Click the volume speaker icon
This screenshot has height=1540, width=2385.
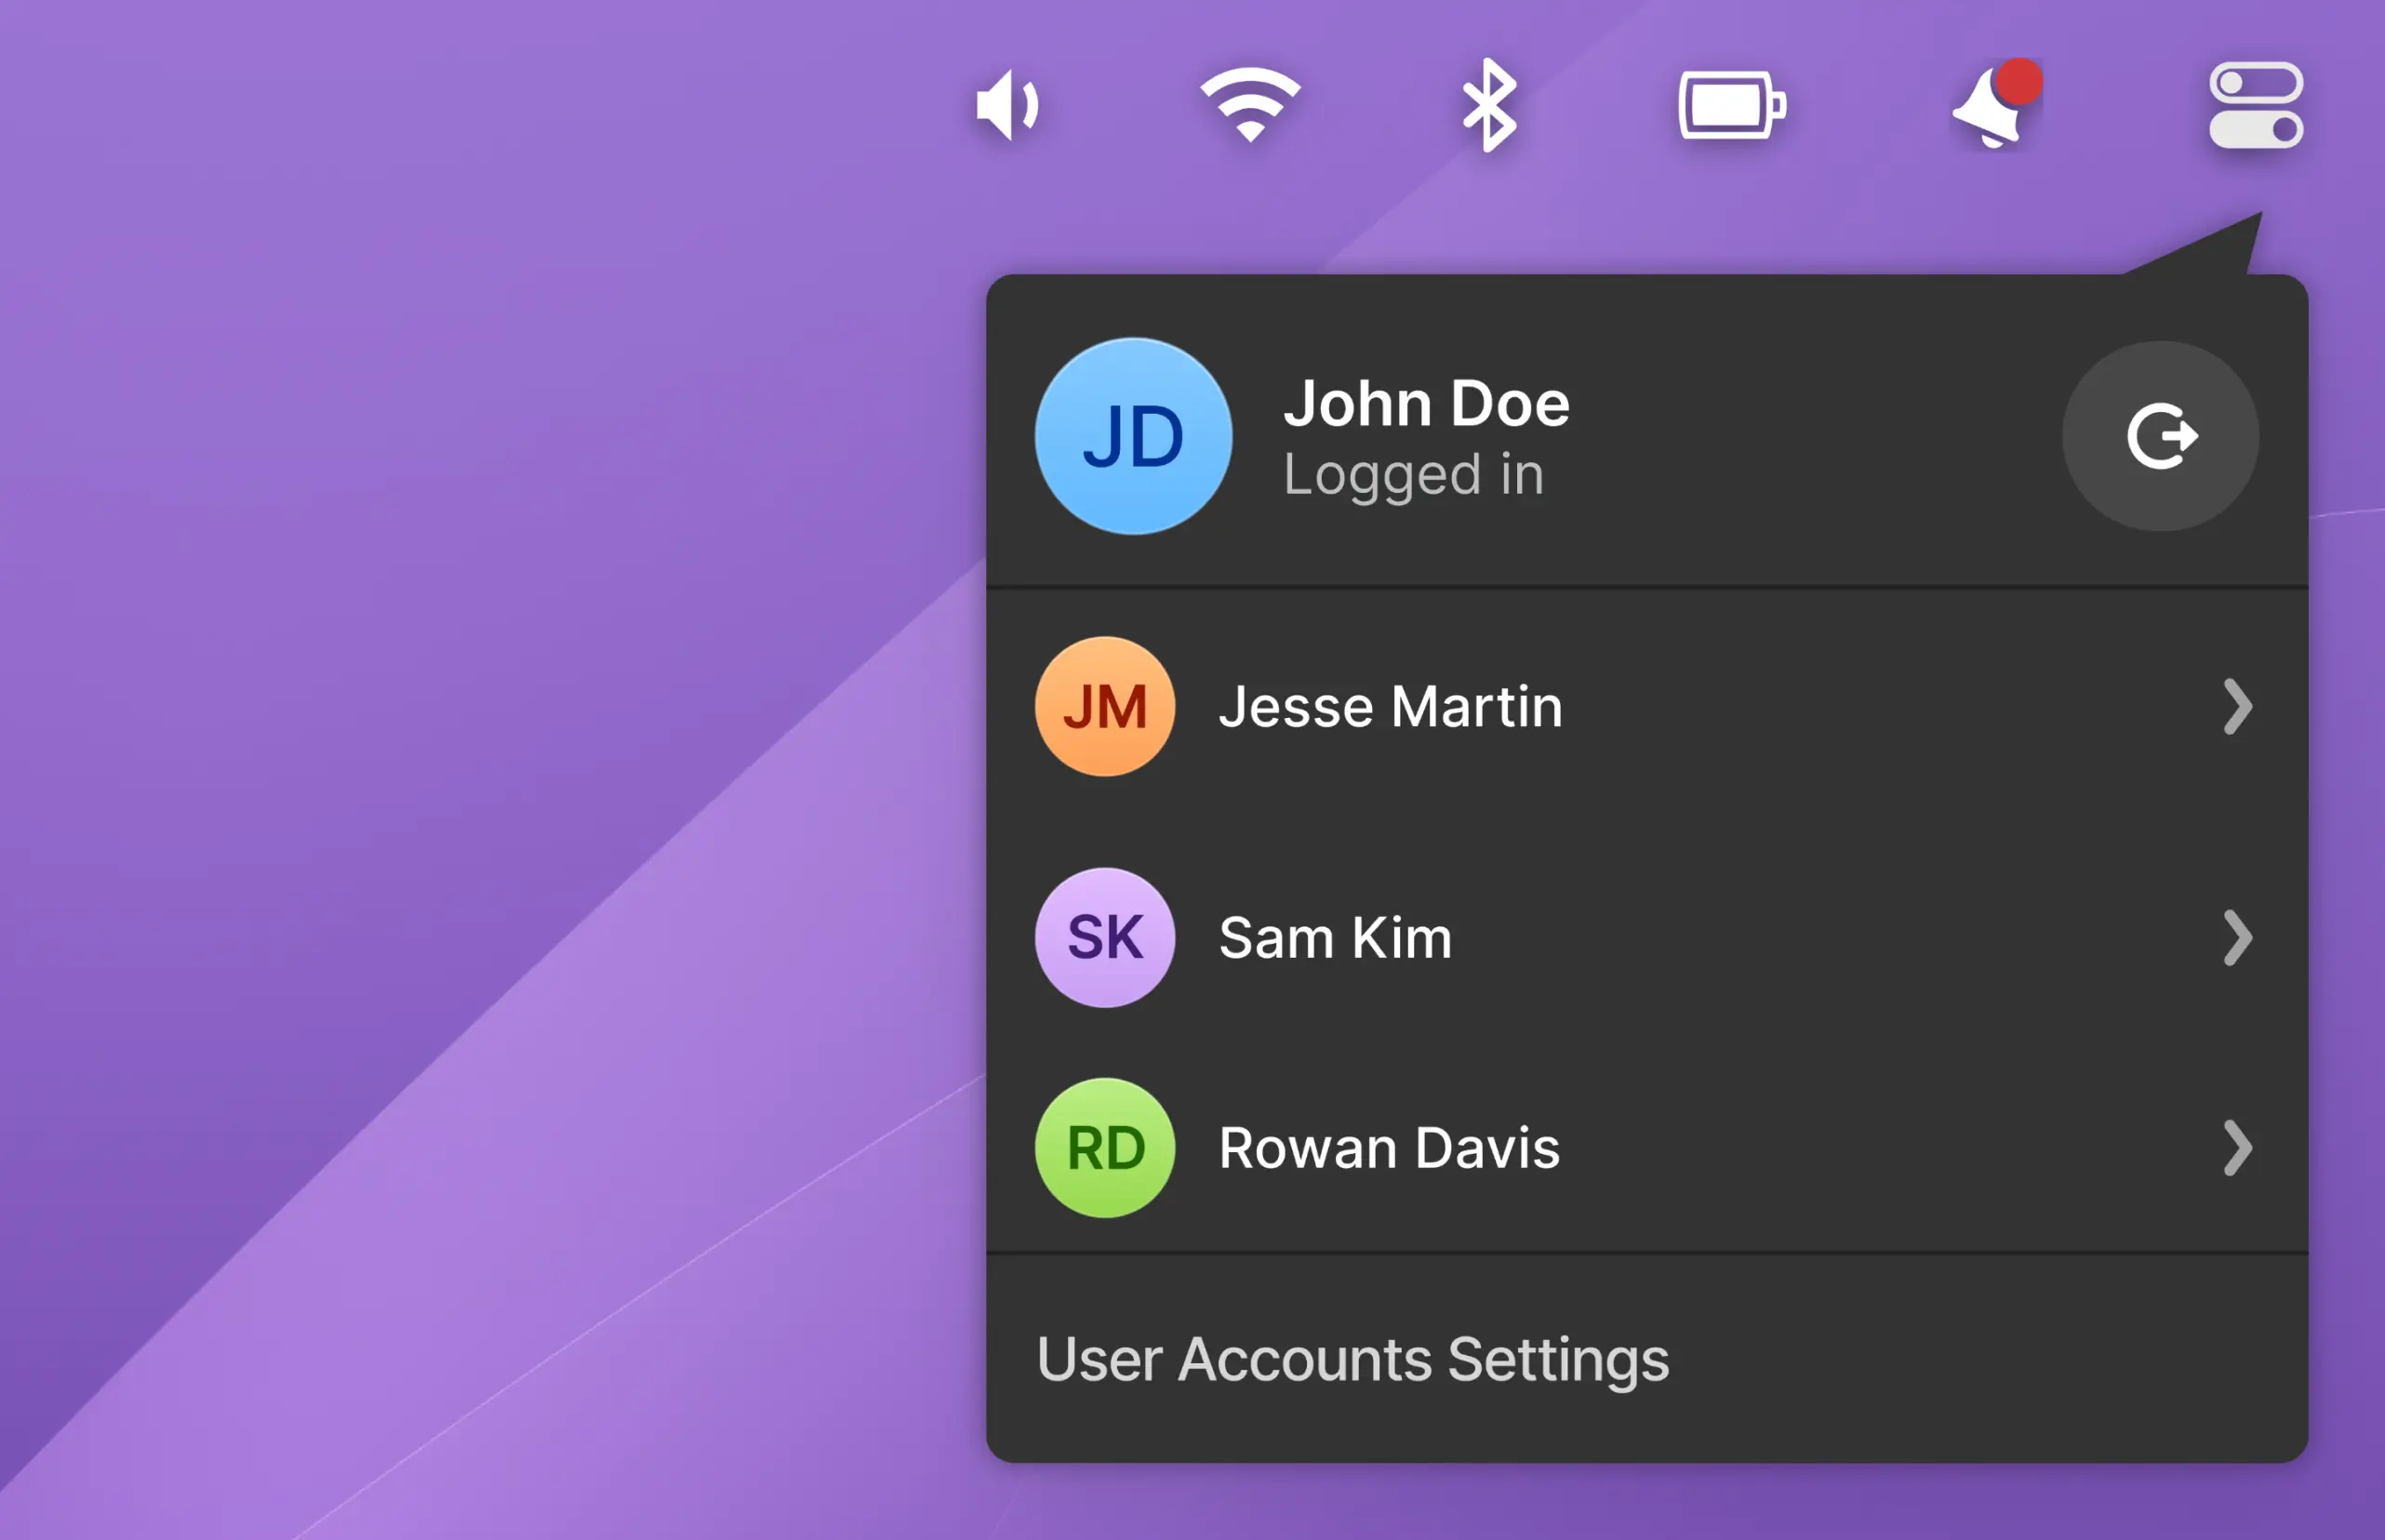[x=1007, y=106]
